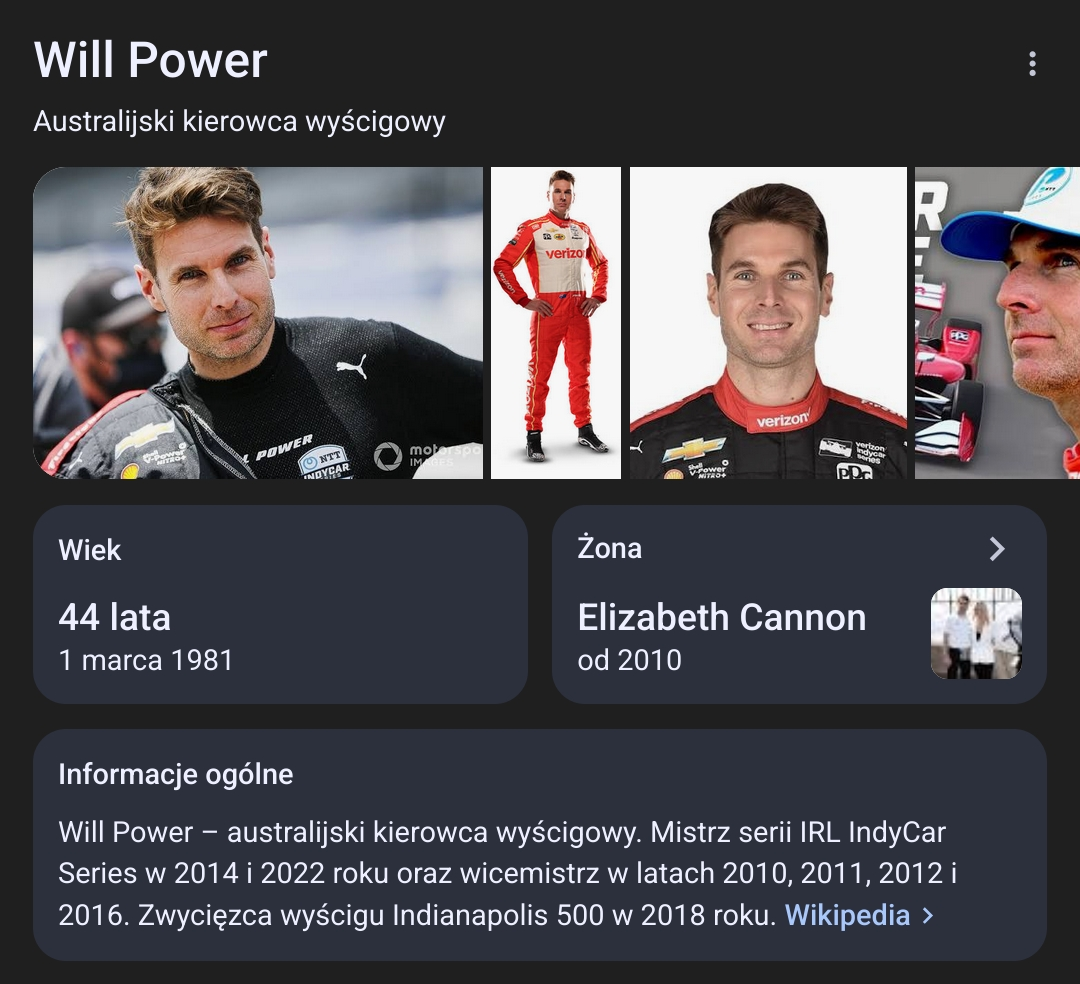Image resolution: width=1080 pixels, height=984 pixels.
Task: Select the 44 lata age value
Action: (114, 617)
